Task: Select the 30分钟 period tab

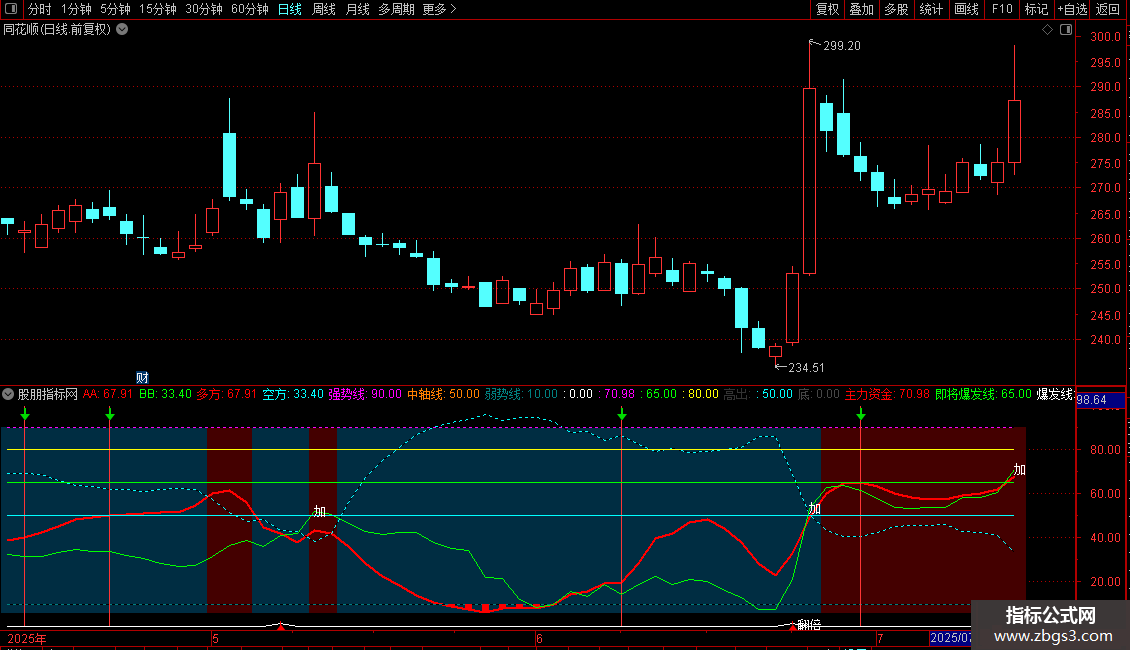Action: [204, 9]
